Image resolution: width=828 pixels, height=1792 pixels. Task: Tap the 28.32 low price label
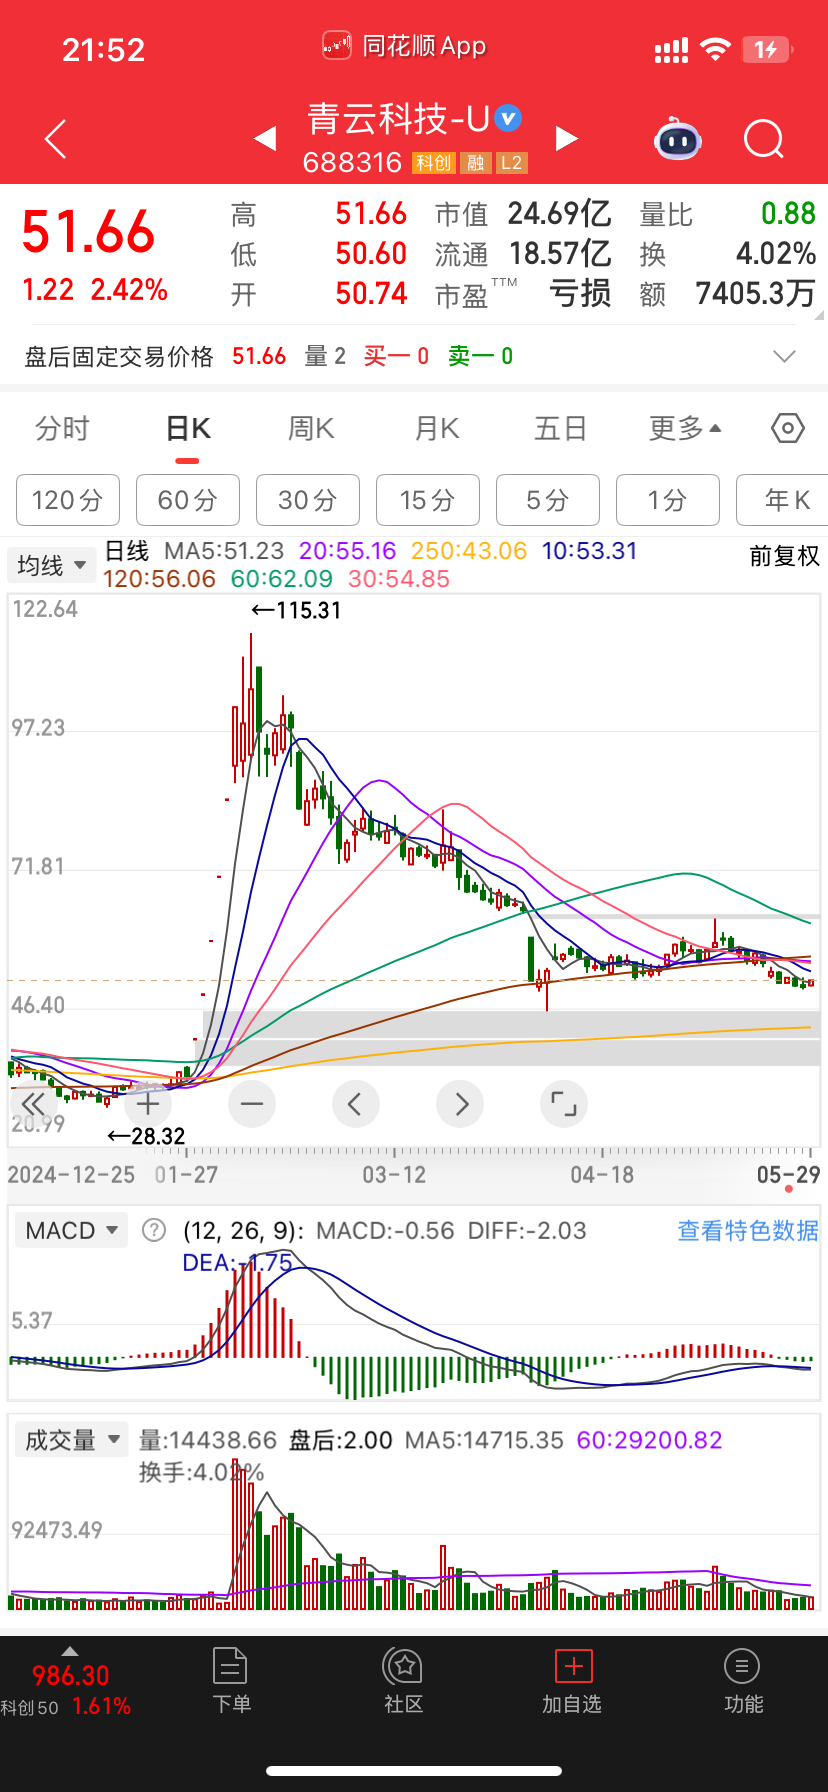tap(146, 1136)
